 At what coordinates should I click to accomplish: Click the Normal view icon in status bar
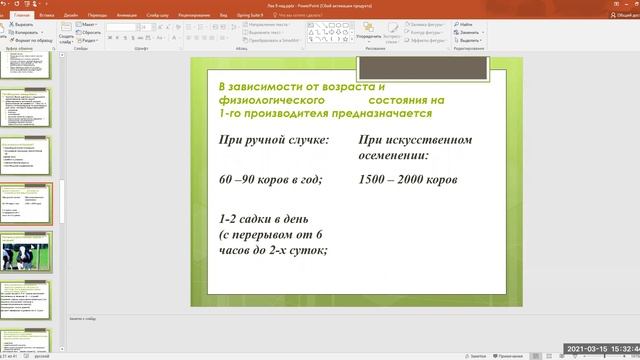pos(536,356)
